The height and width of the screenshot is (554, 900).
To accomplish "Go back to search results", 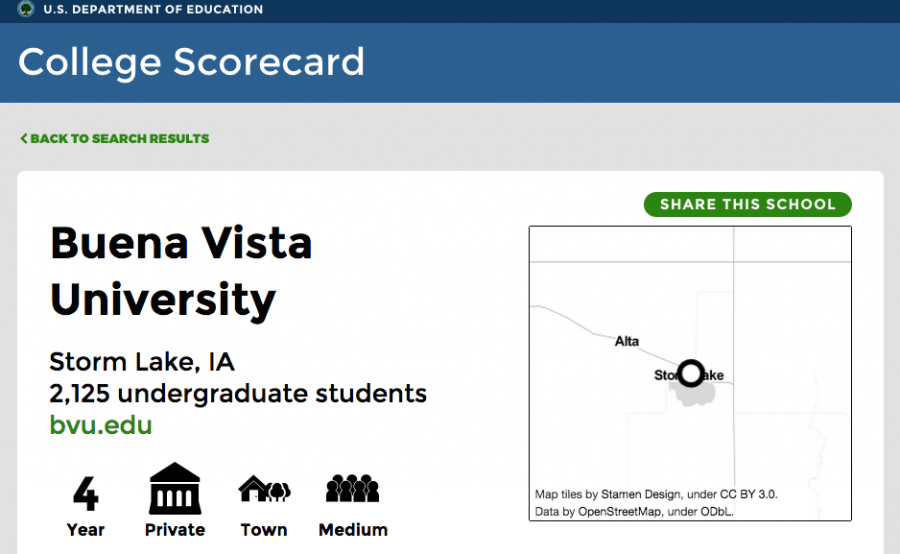I will pos(115,138).
